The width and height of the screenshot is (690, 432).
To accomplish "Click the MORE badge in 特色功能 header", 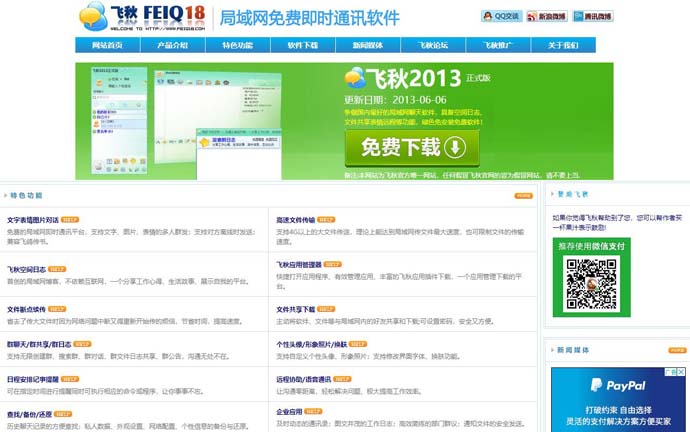I will [523, 196].
